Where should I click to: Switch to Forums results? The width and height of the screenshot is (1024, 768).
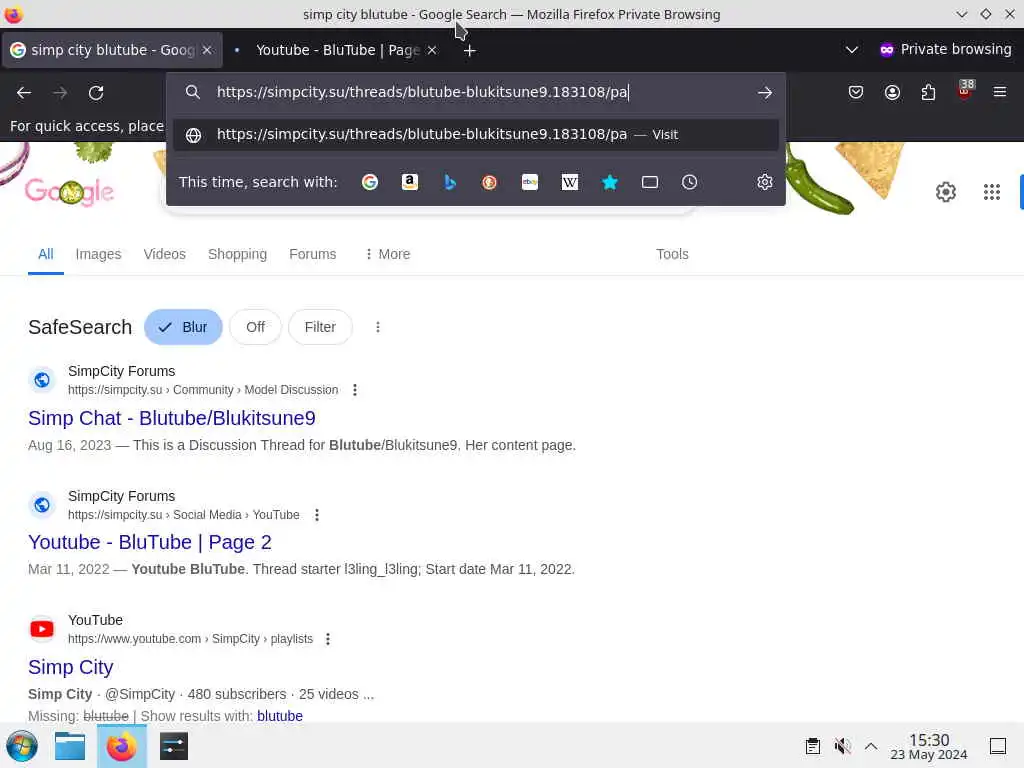pos(313,254)
